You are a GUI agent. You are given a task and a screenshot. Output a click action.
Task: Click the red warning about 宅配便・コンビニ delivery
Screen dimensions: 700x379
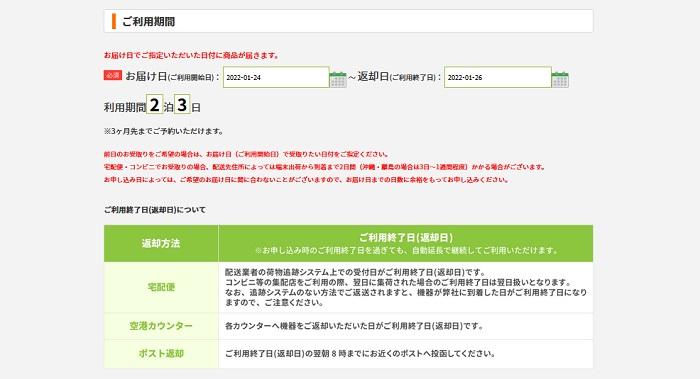(325, 167)
